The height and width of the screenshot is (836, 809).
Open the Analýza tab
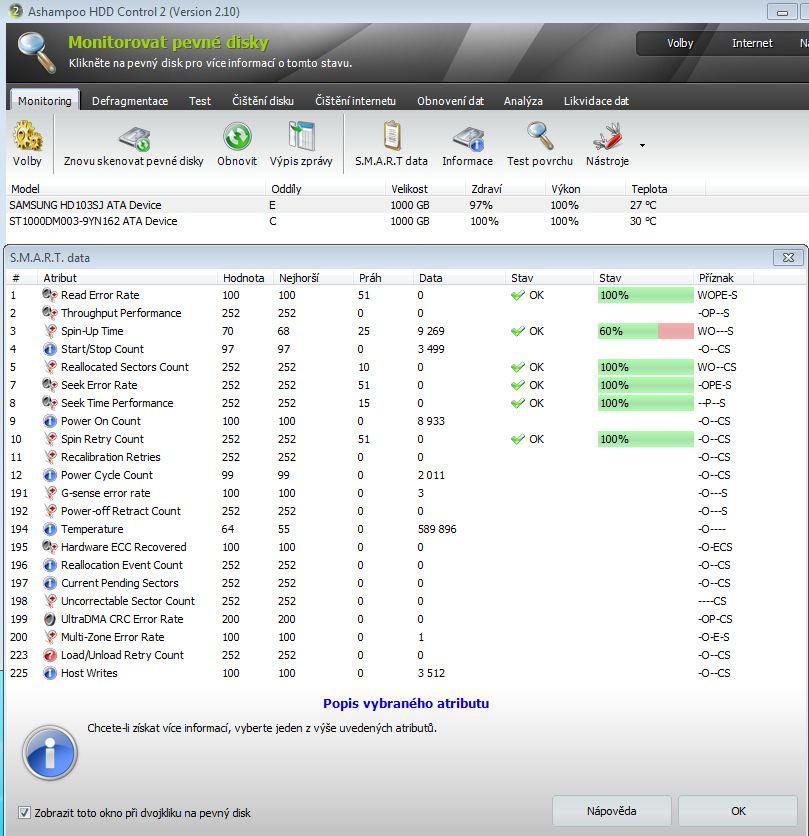[523, 101]
